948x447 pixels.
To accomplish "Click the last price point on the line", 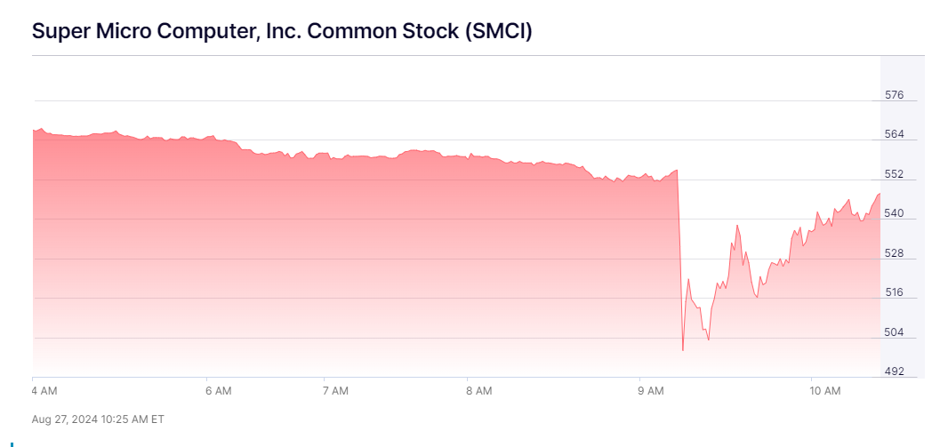I will pyautogui.click(x=880, y=193).
